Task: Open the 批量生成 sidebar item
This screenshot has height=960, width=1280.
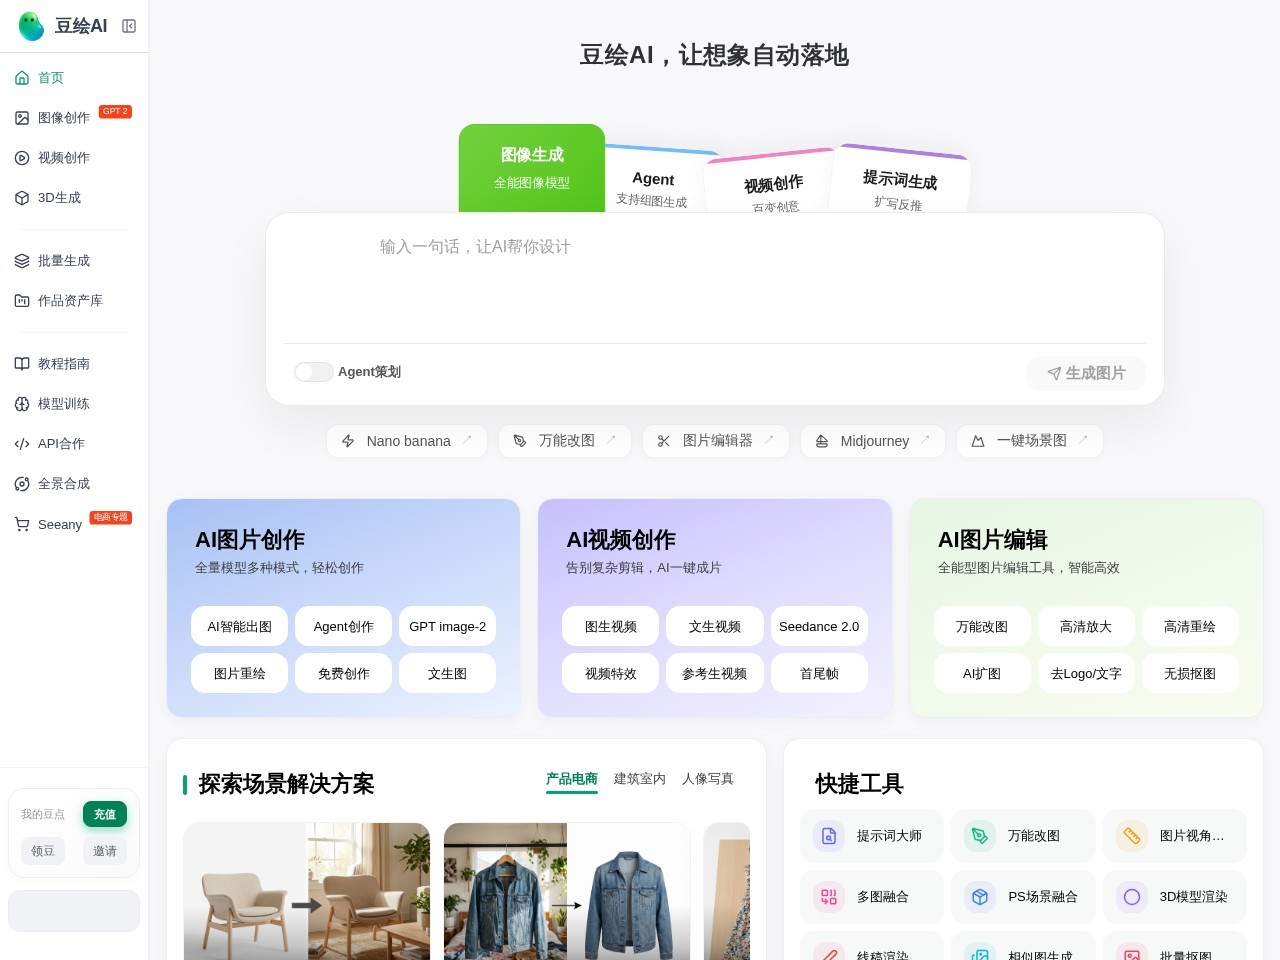Action: coord(74,261)
